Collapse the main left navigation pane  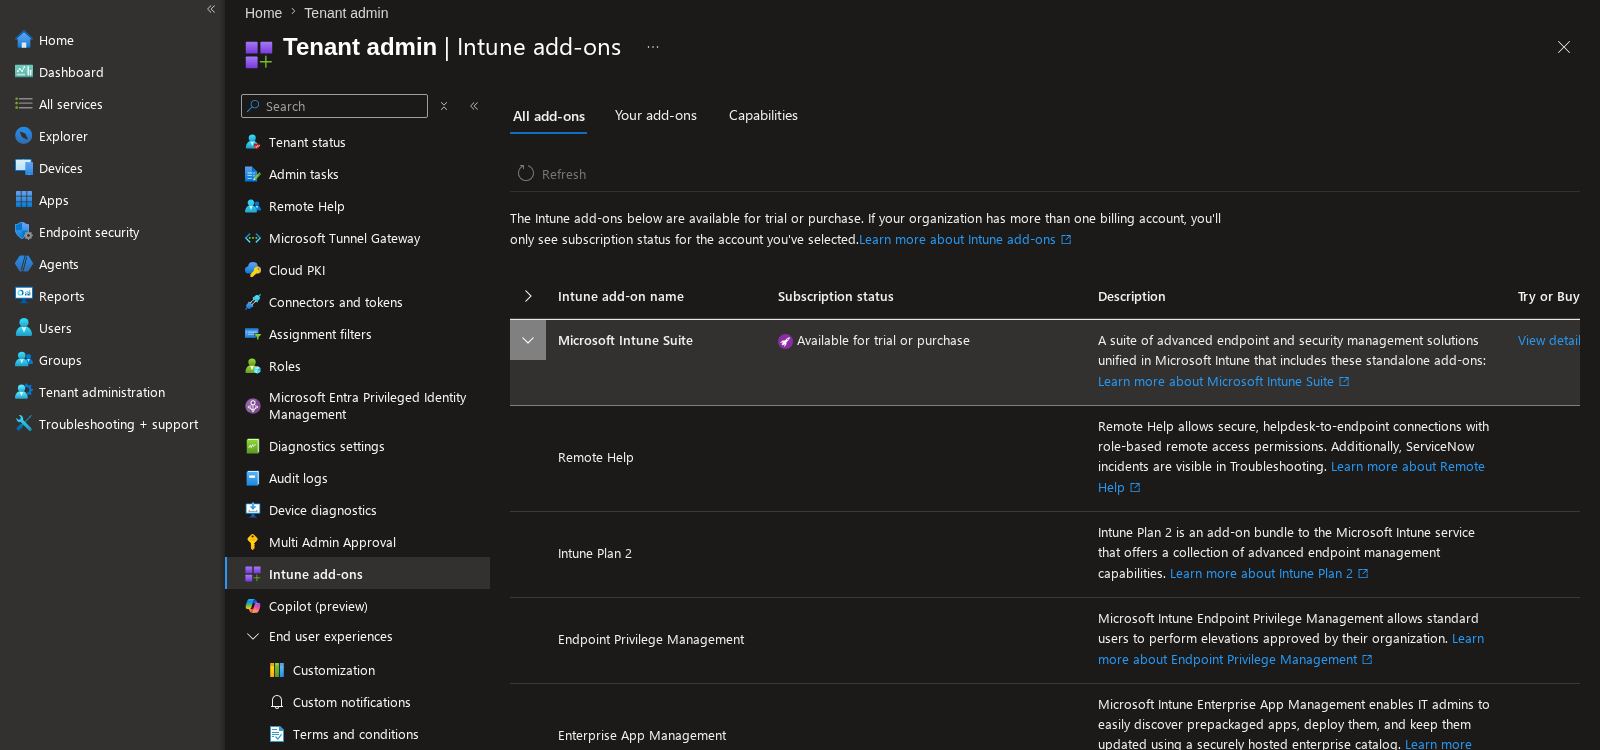click(211, 9)
